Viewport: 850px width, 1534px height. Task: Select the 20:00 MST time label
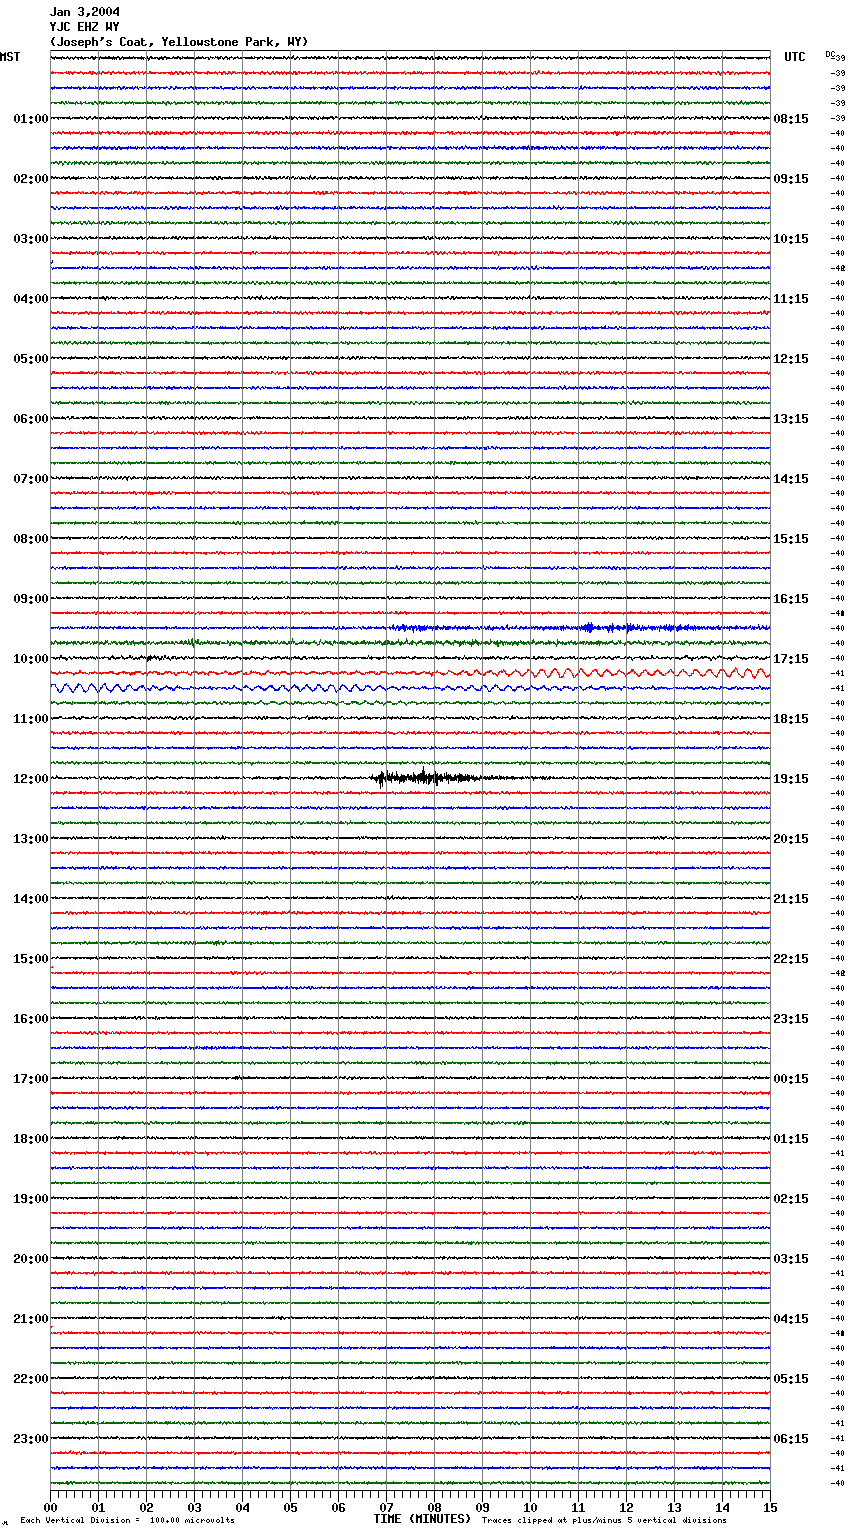[31, 1259]
